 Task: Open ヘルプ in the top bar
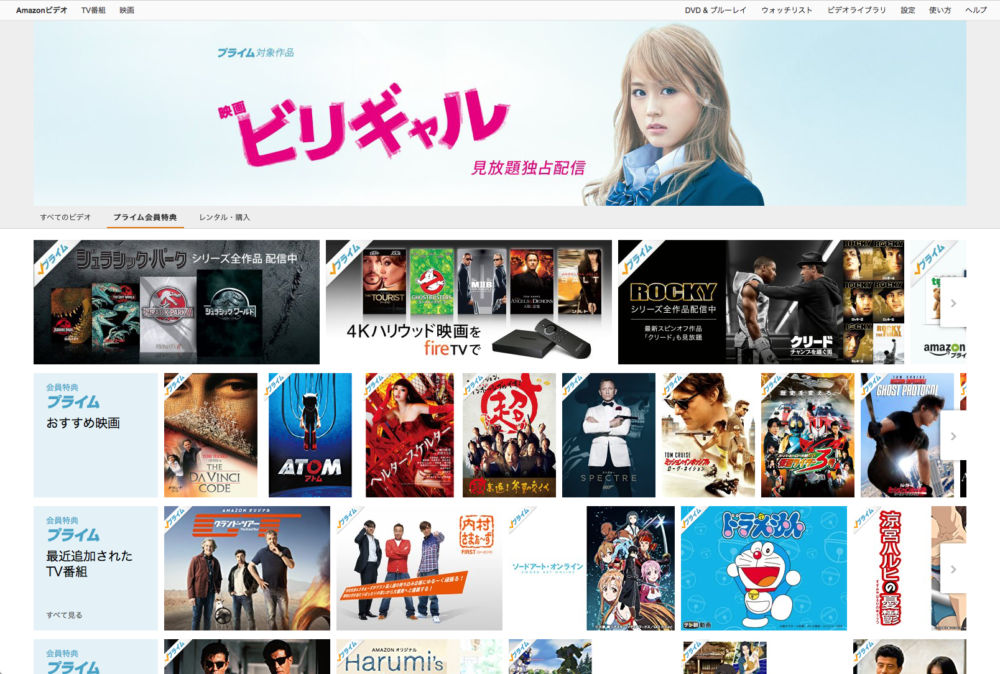click(x=976, y=10)
